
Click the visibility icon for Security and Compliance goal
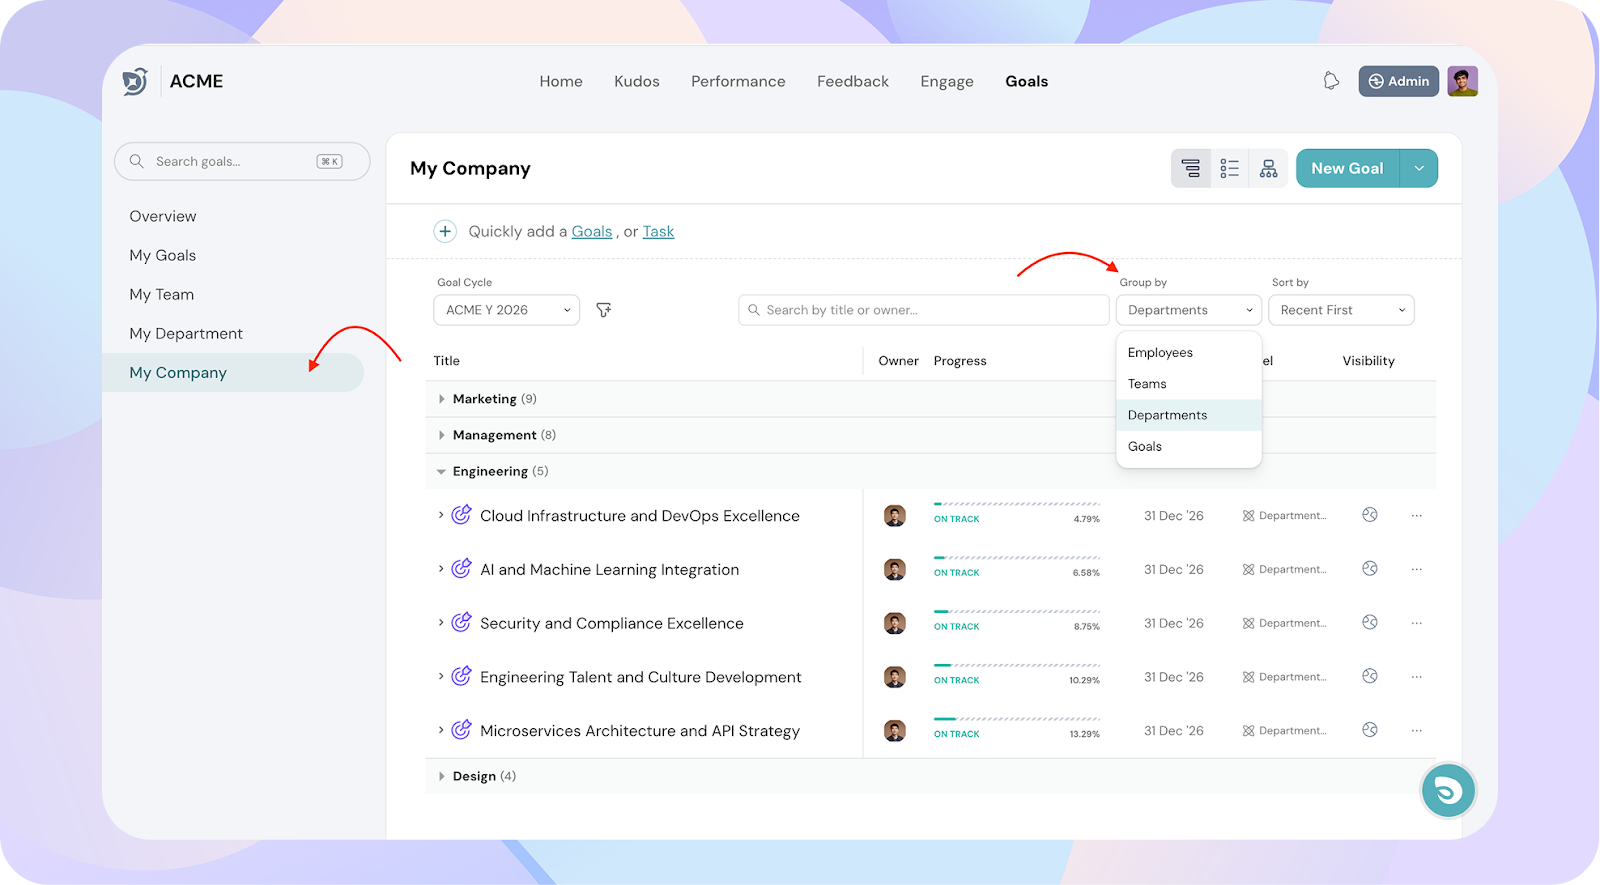(x=1370, y=622)
